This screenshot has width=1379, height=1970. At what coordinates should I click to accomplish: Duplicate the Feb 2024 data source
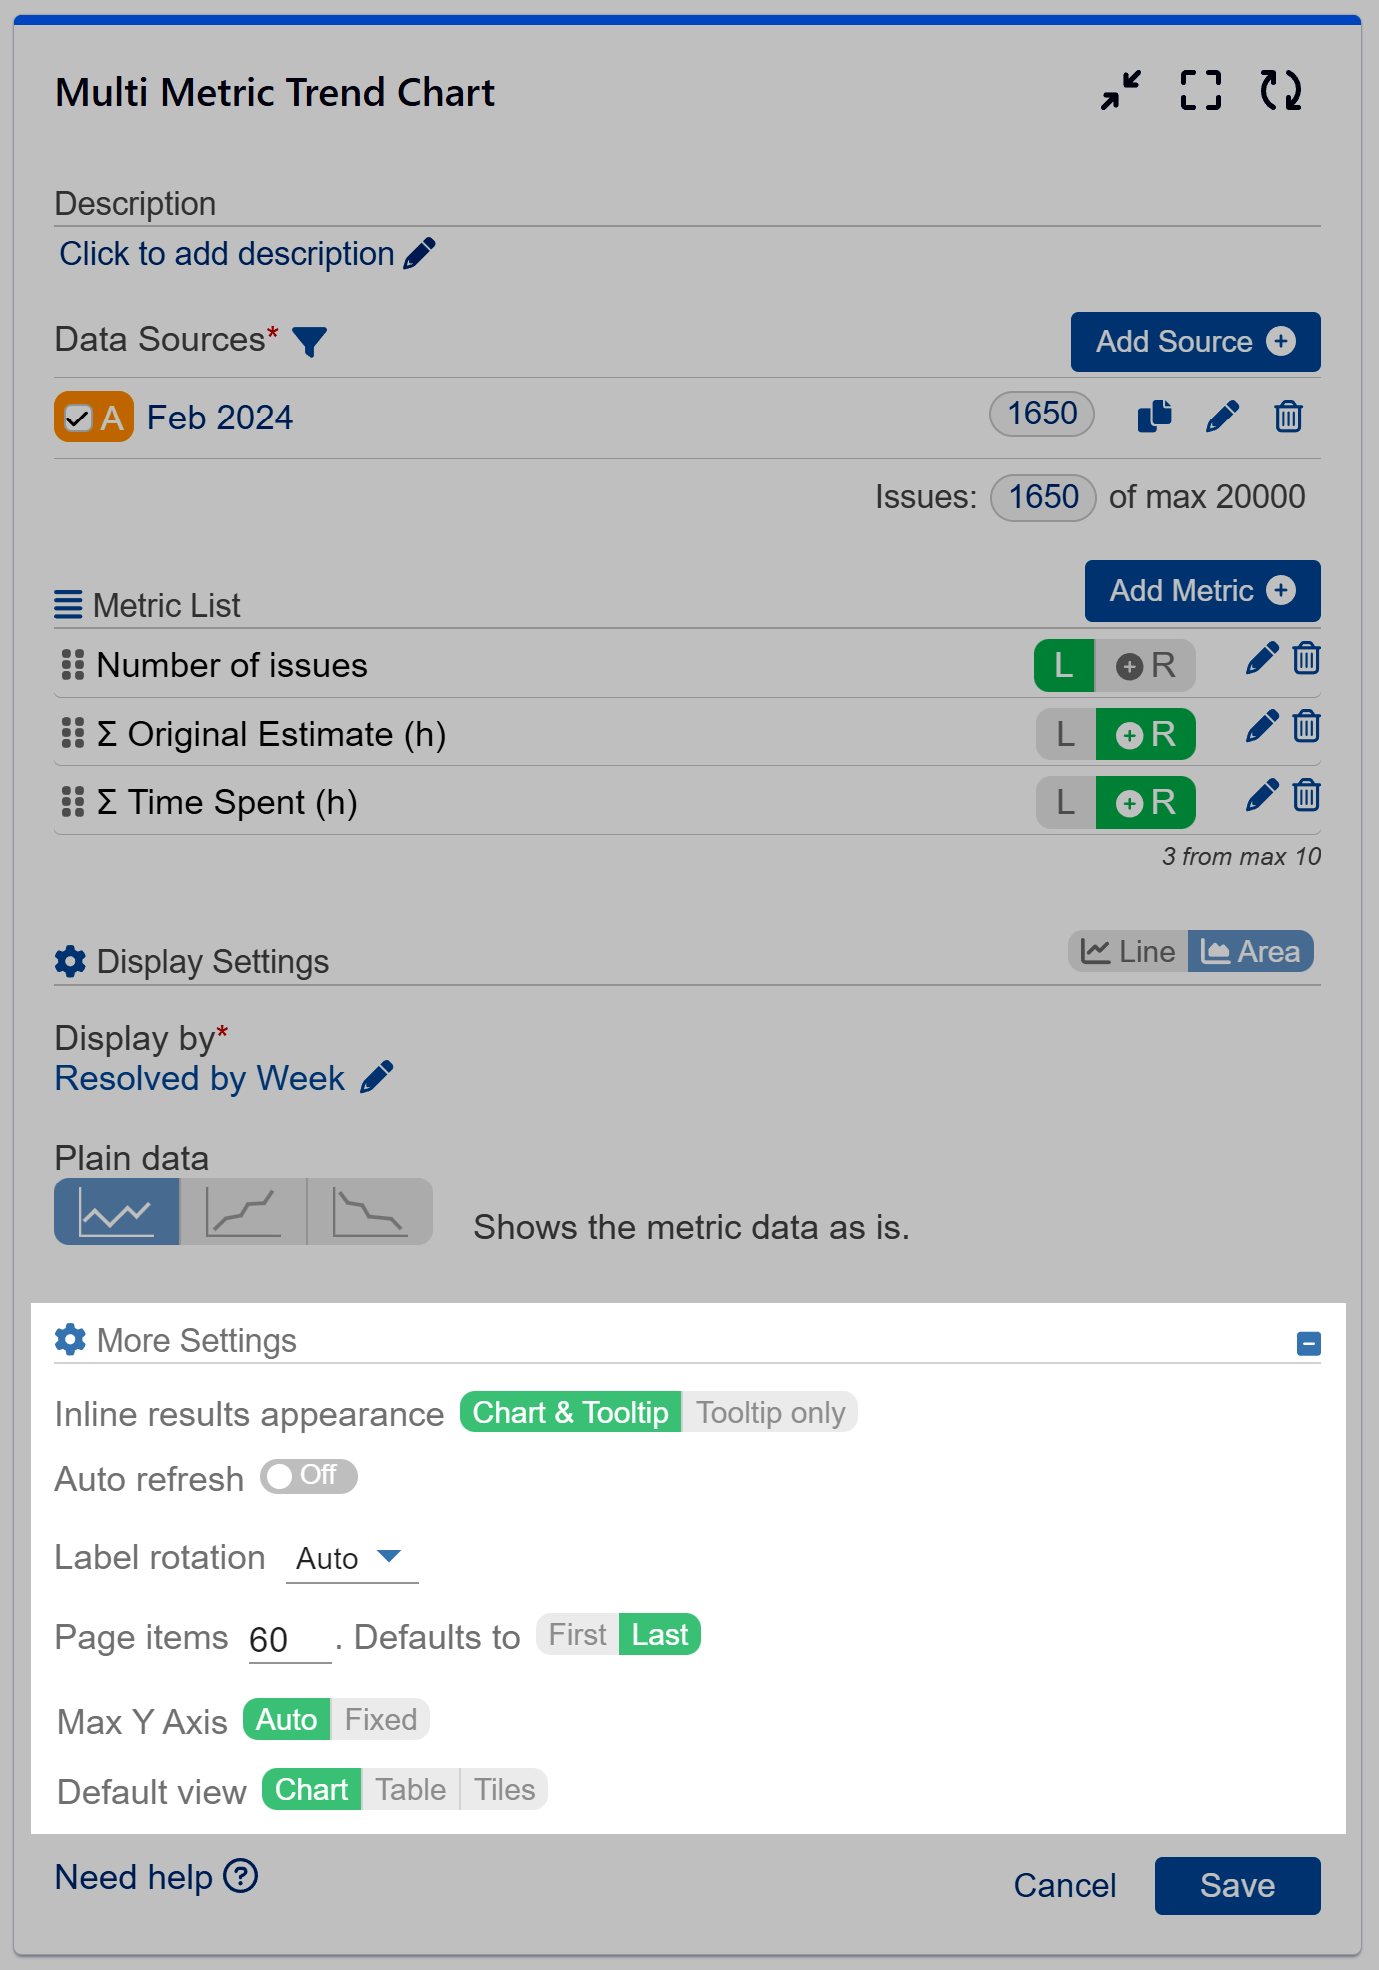(1155, 415)
